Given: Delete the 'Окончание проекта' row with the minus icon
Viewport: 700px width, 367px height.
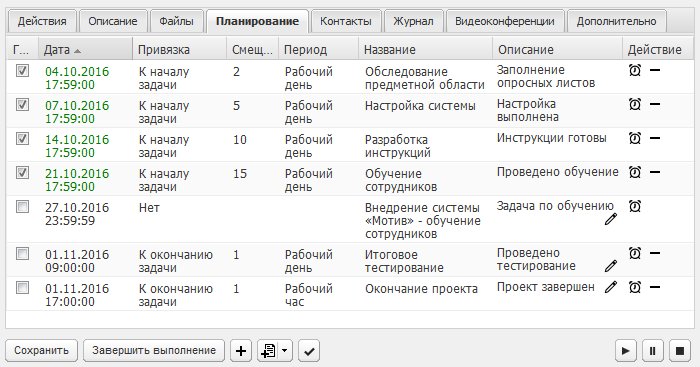Looking at the screenshot, I should click(x=654, y=287).
